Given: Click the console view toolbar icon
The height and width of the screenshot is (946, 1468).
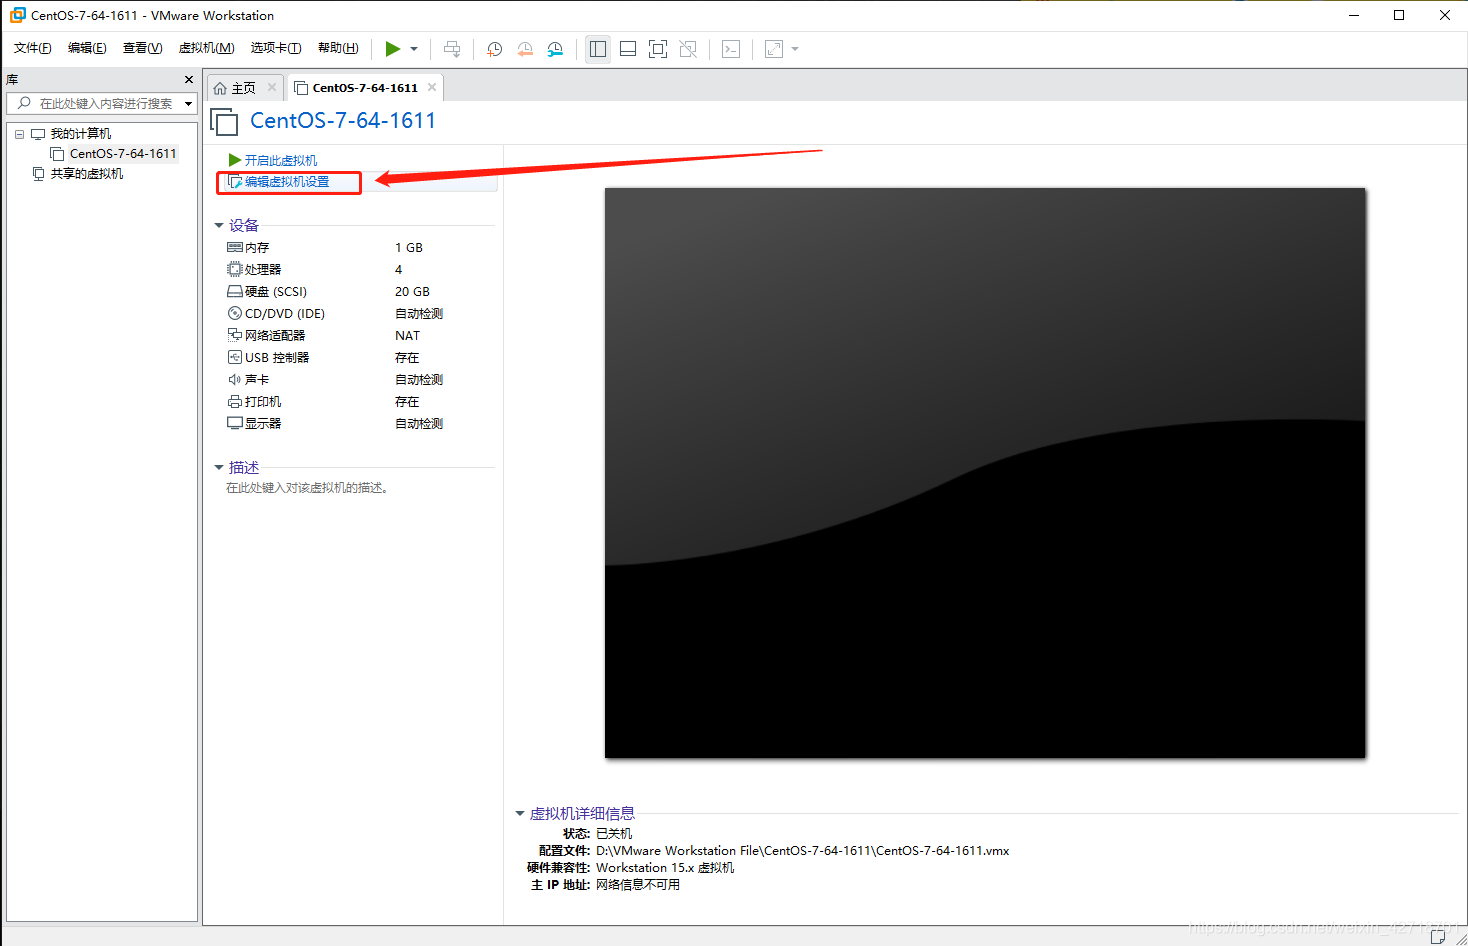Looking at the screenshot, I should 731,49.
